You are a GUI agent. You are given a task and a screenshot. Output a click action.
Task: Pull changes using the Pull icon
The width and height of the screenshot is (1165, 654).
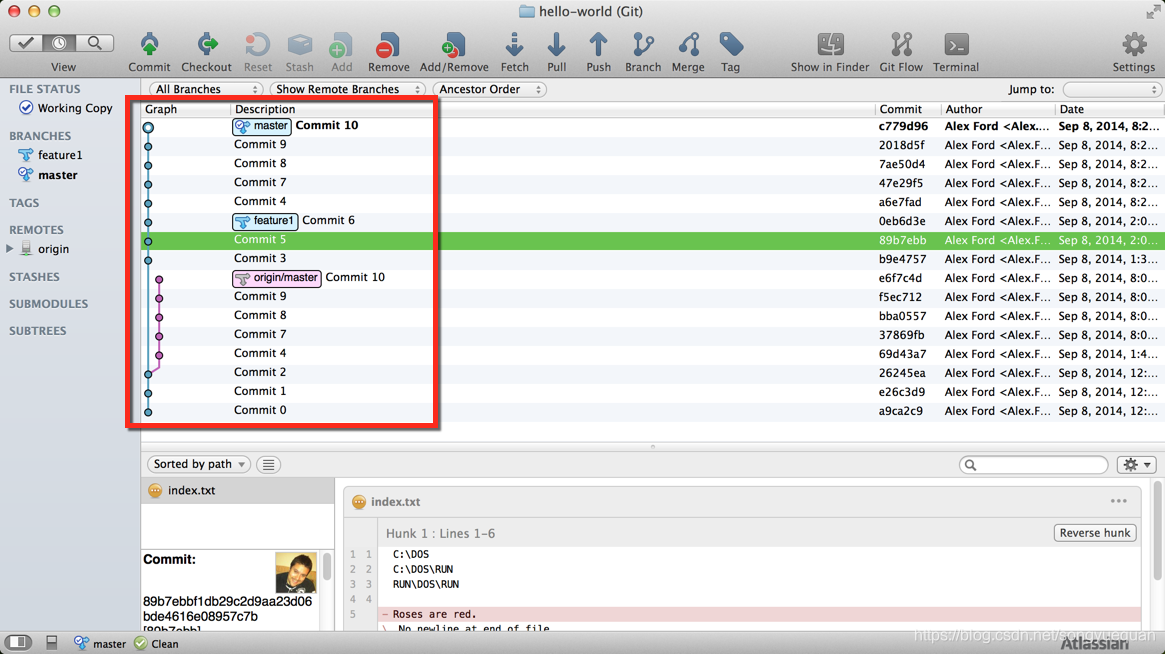(556, 45)
